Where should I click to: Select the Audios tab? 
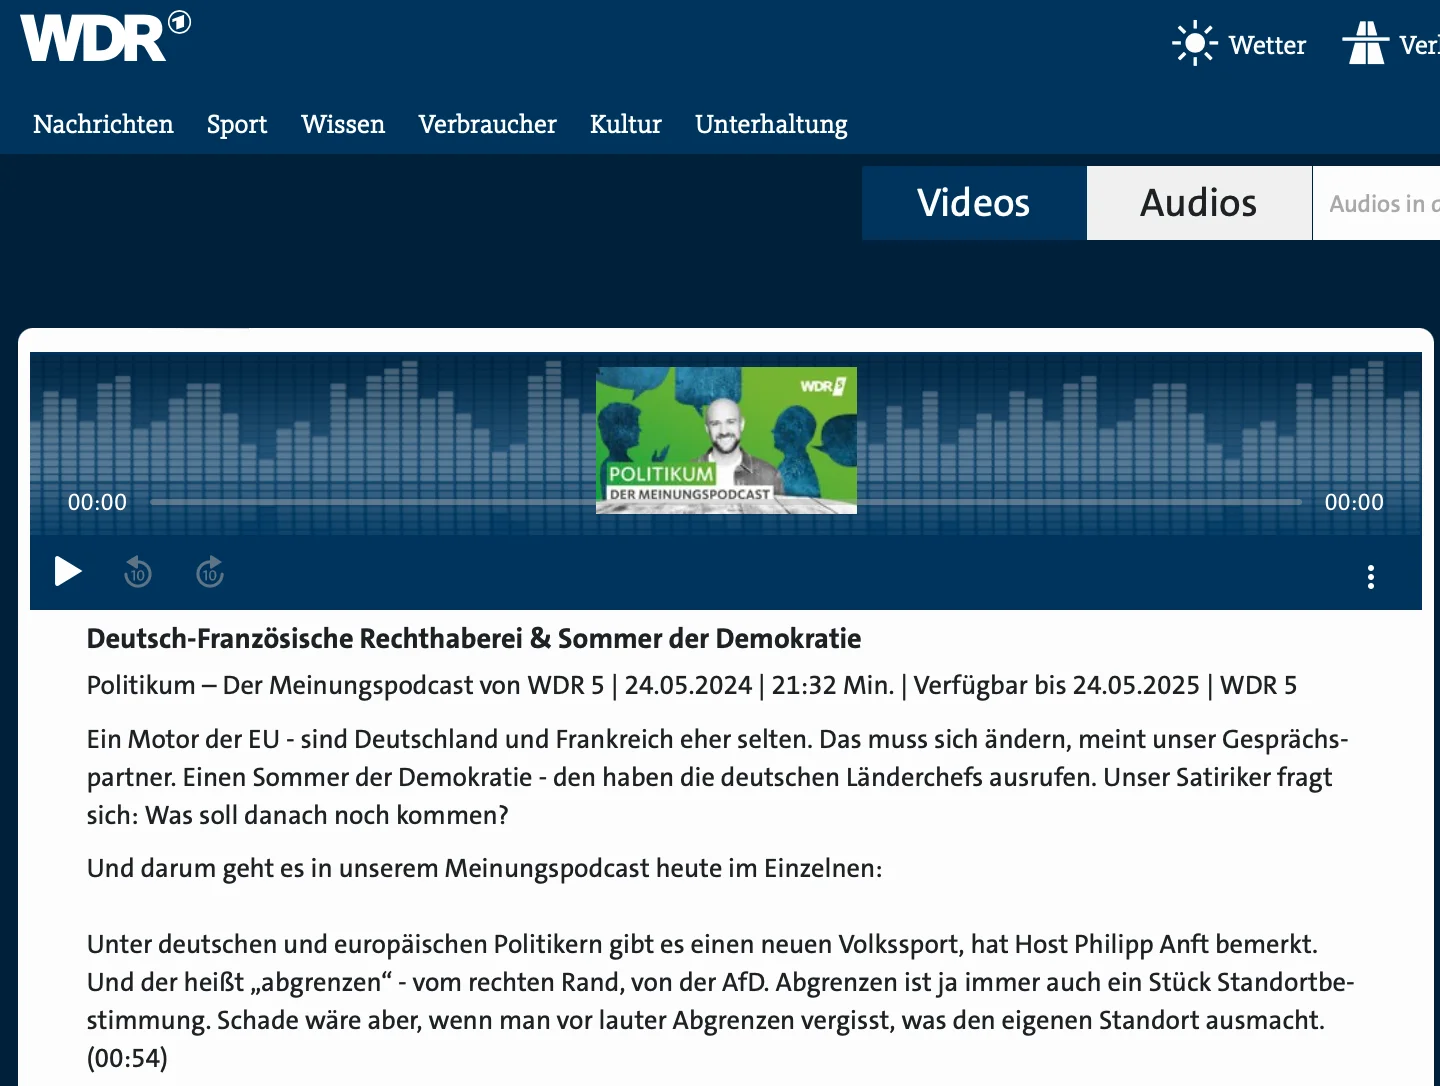pos(1198,203)
